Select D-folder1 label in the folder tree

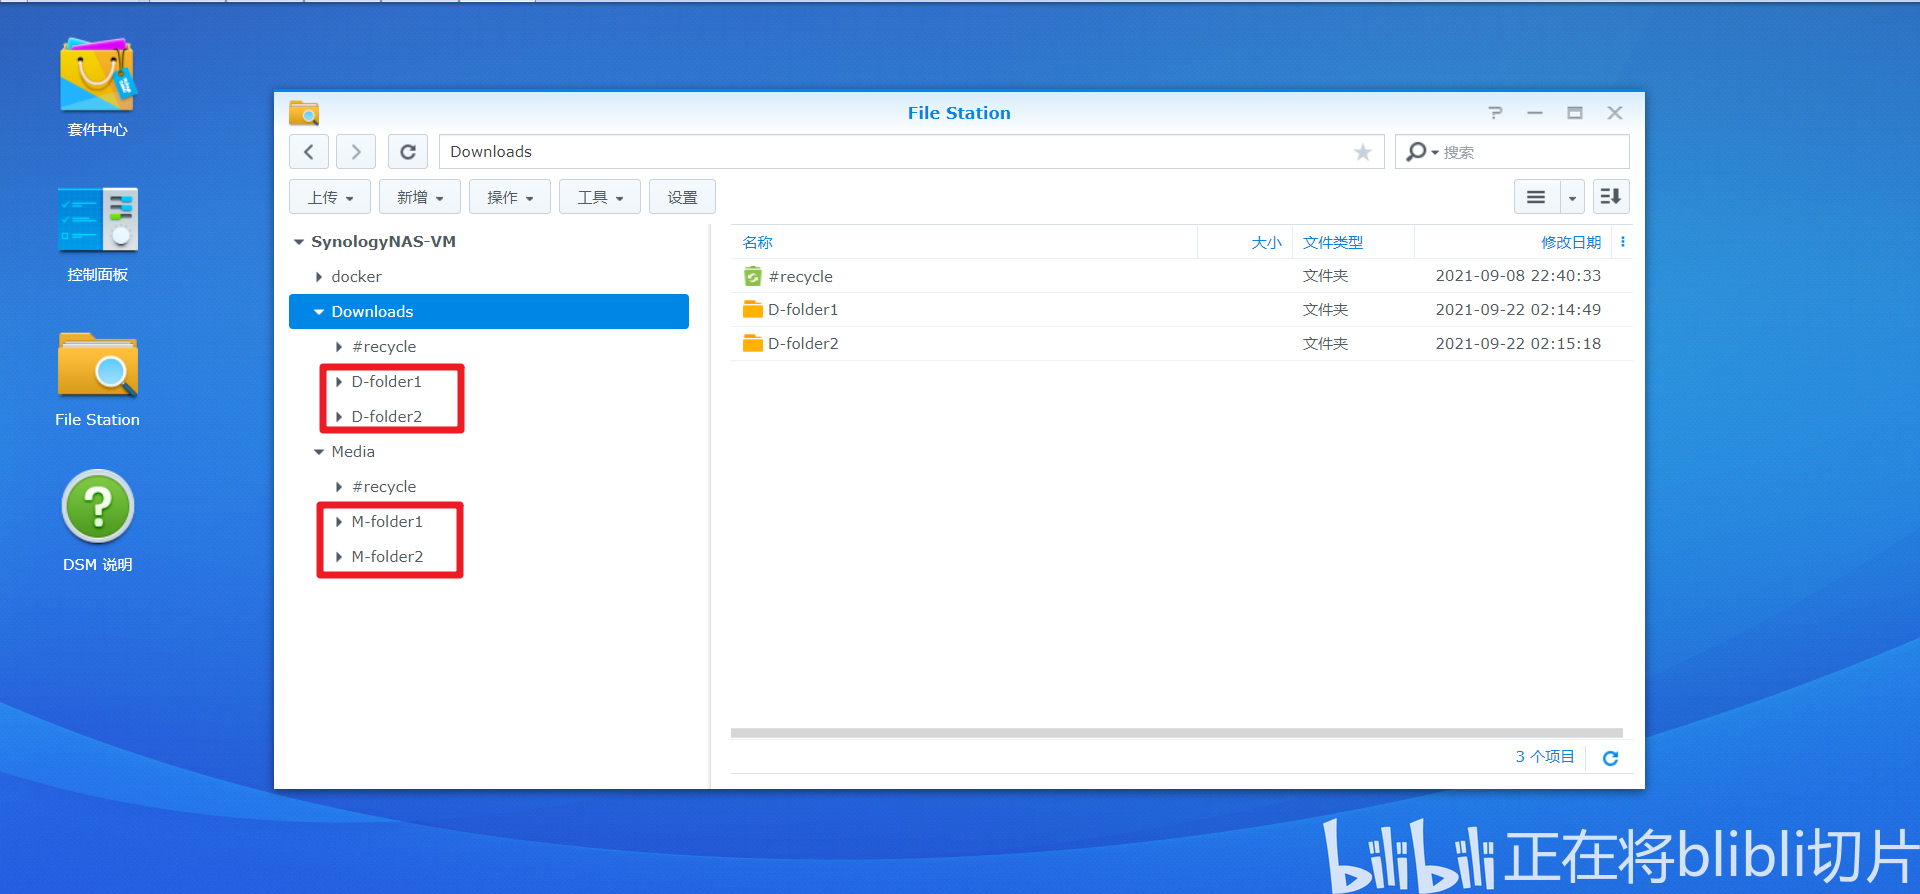click(x=386, y=382)
